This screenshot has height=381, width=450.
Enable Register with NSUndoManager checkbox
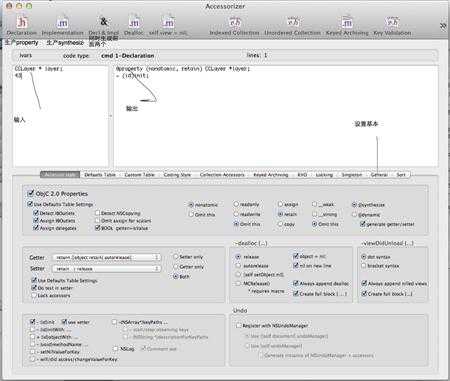[238, 325]
